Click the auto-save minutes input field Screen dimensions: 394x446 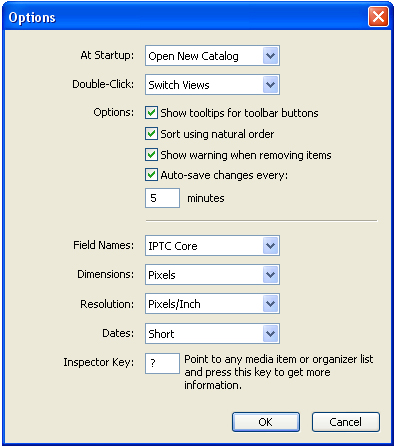coord(162,198)
